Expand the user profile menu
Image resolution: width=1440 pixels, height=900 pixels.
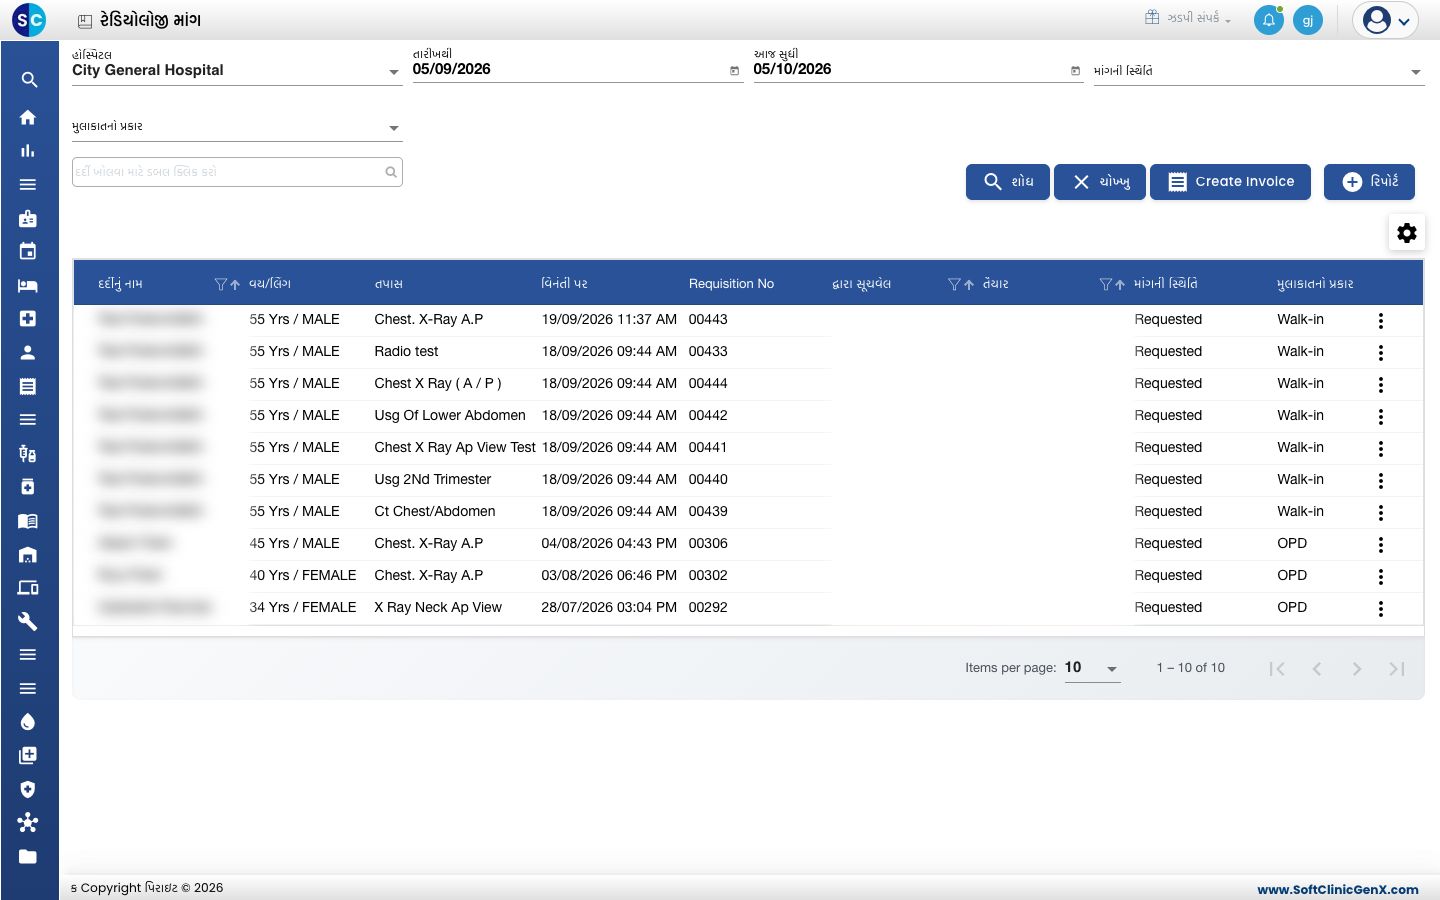point(1386,20)
